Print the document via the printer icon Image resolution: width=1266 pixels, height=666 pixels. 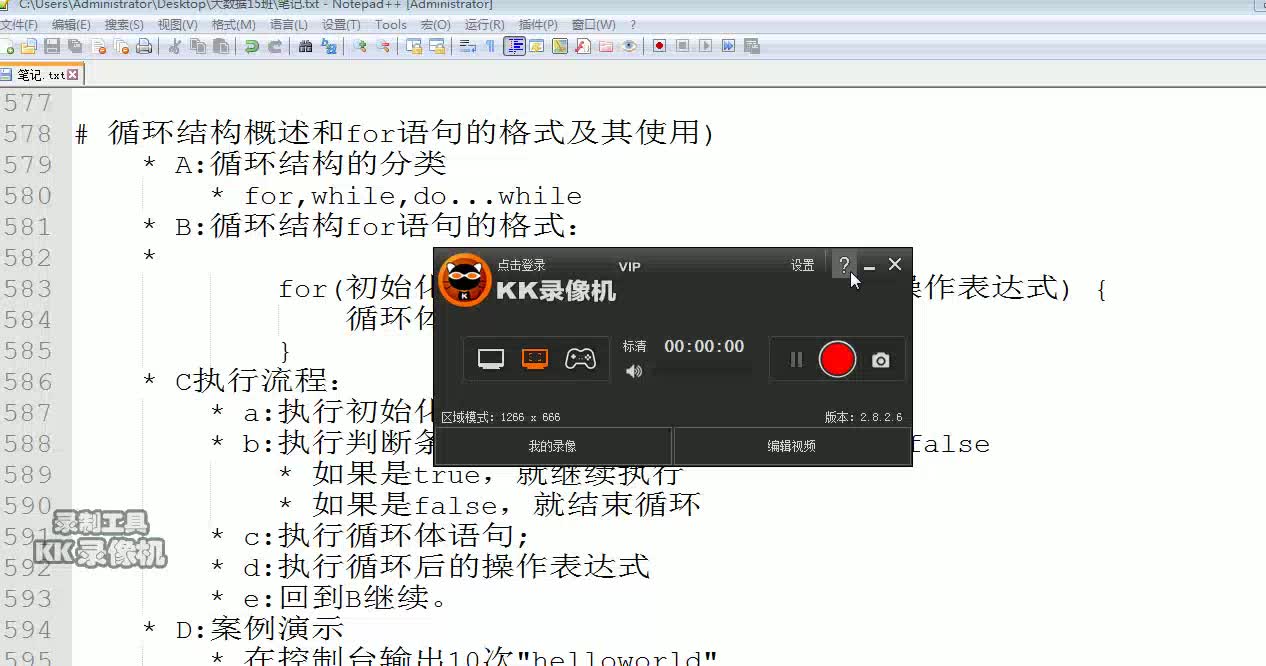[x=144, y=45]
